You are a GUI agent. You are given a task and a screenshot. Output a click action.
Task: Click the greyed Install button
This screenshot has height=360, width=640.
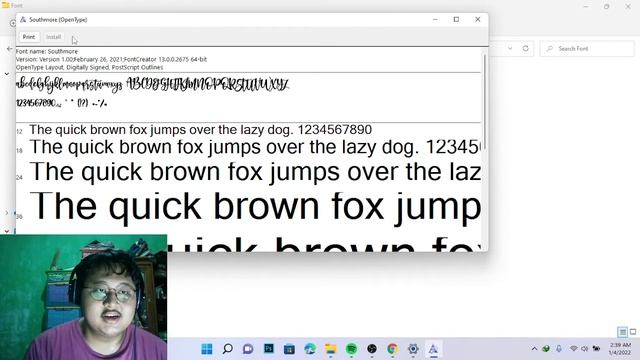pos(53,37)
